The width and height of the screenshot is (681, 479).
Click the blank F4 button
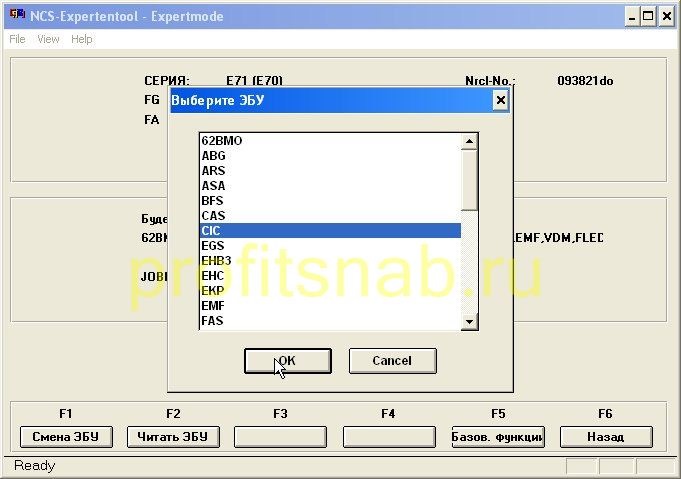point(389,436)
